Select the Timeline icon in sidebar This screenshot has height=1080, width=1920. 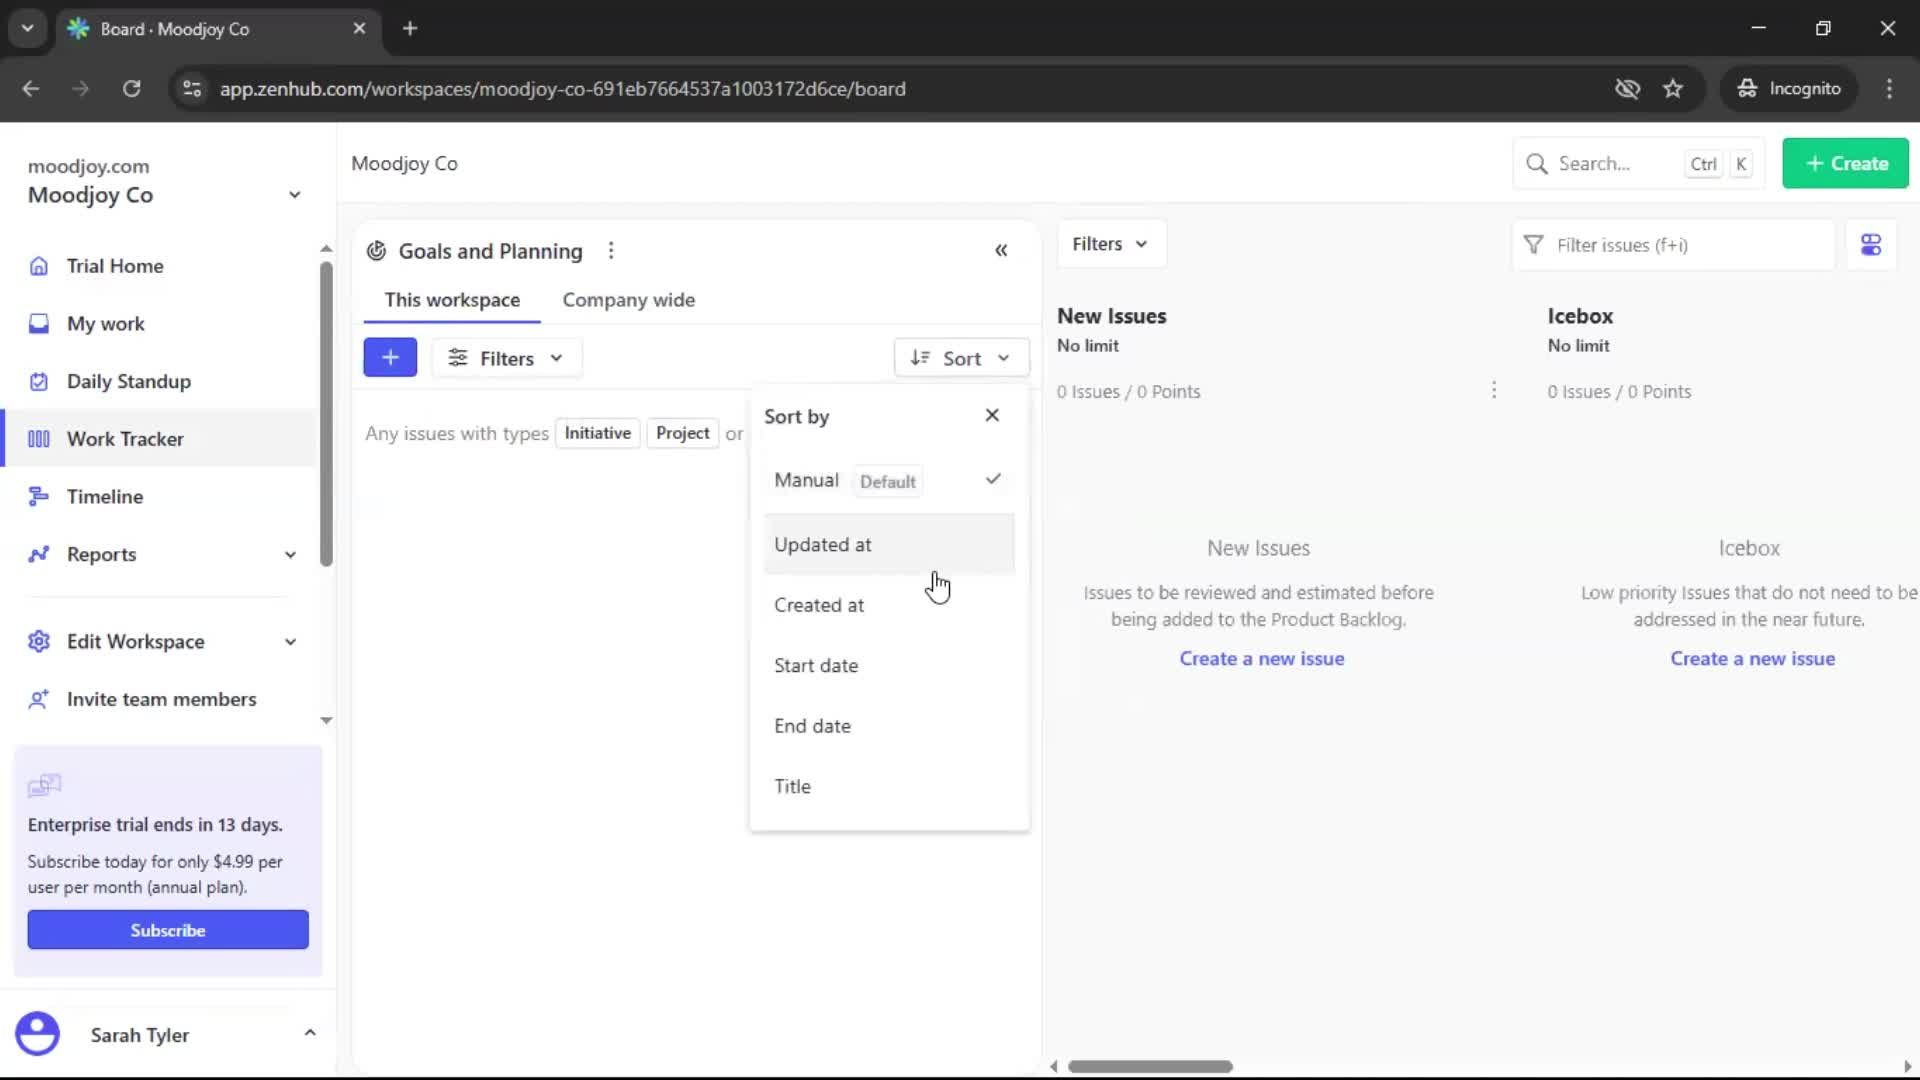tap(37, 496)
